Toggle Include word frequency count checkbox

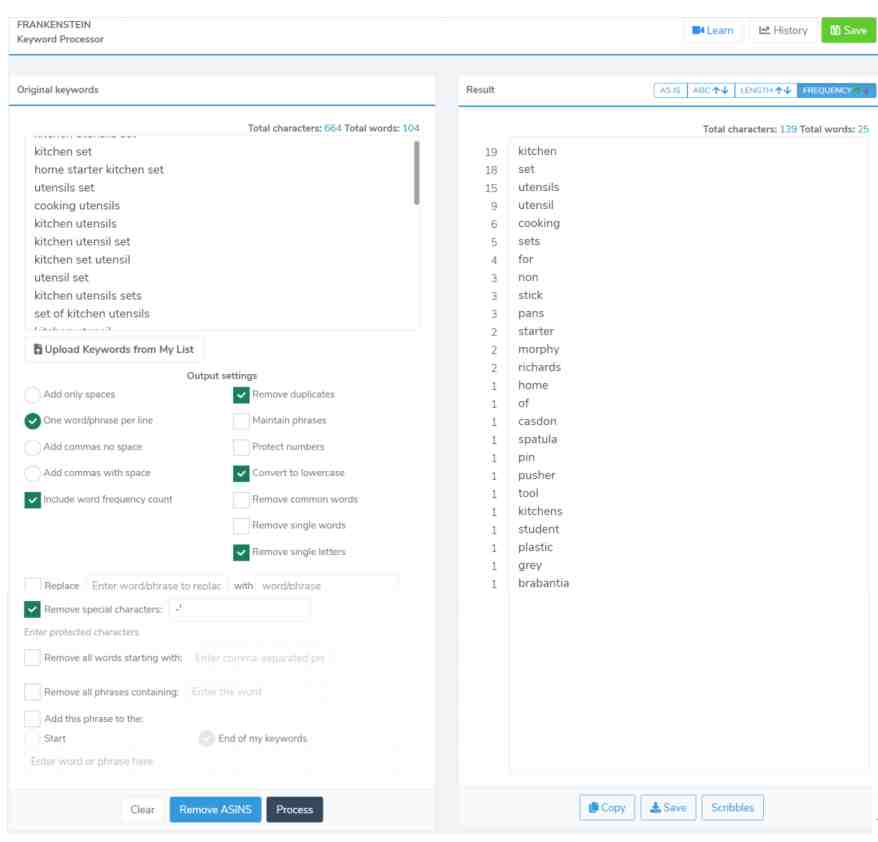click(x=32, y=499)
